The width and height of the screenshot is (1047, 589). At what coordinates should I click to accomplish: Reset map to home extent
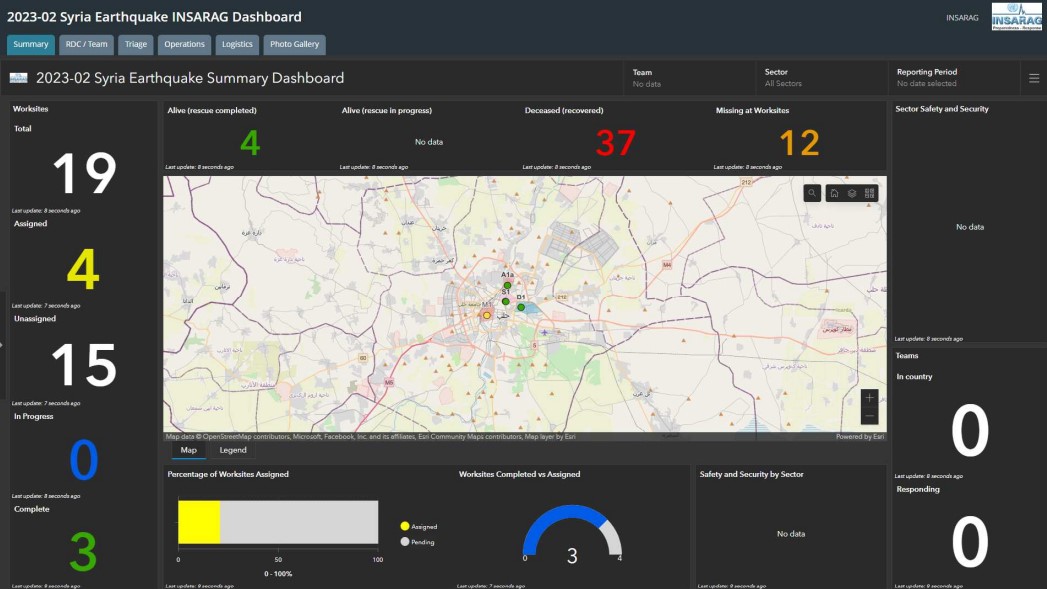tap(834, 194)
